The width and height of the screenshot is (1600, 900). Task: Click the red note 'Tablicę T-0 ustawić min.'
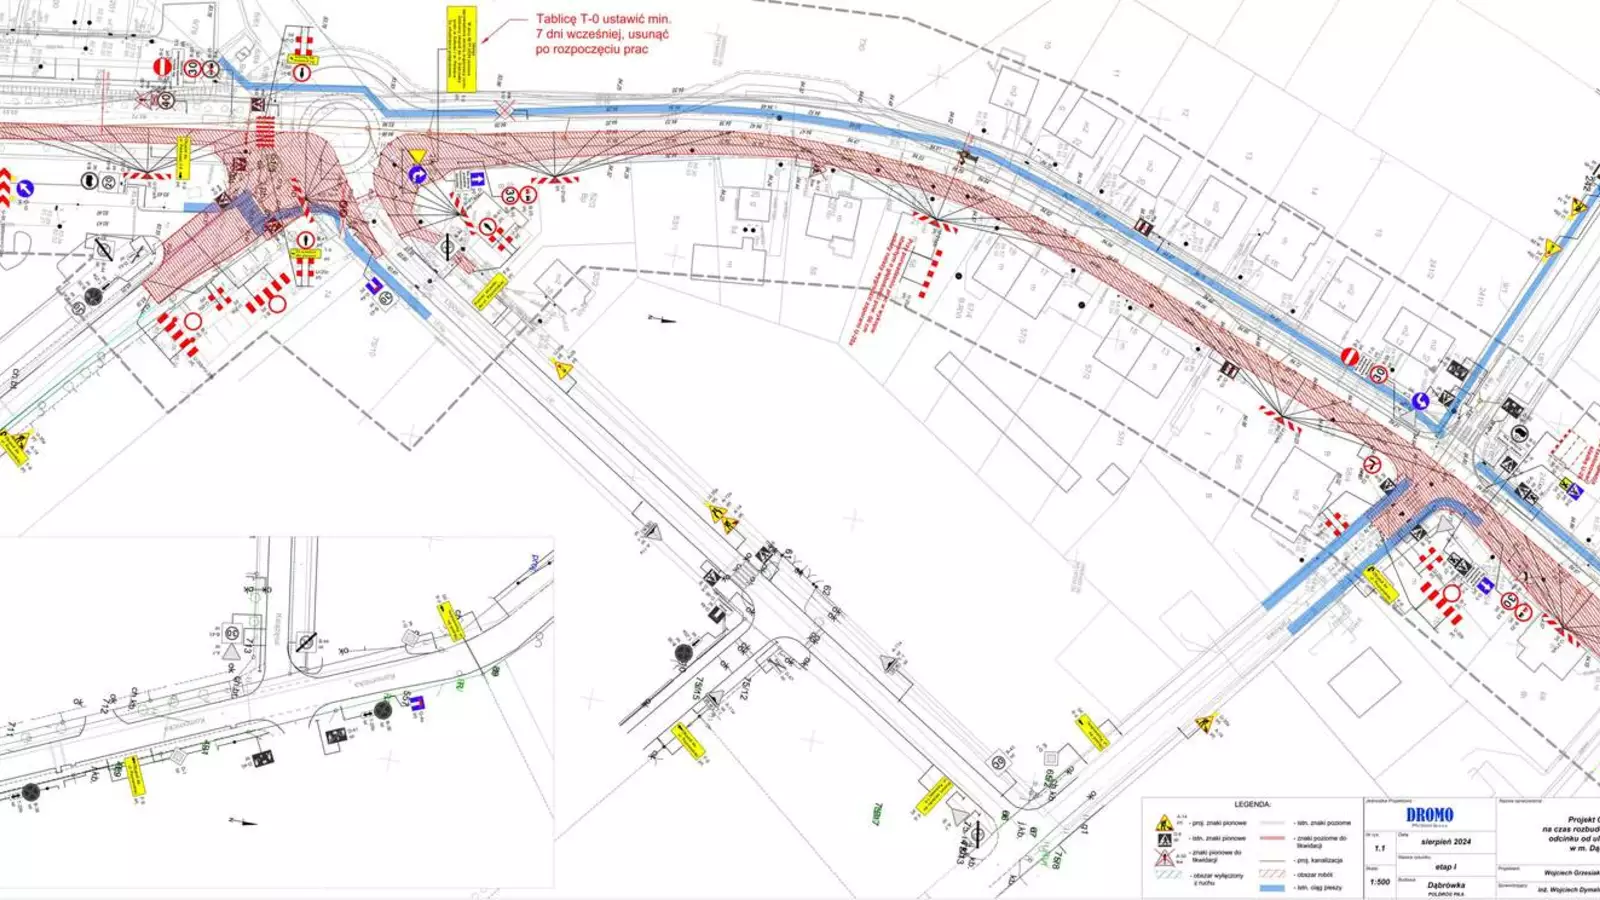point(603,19)
